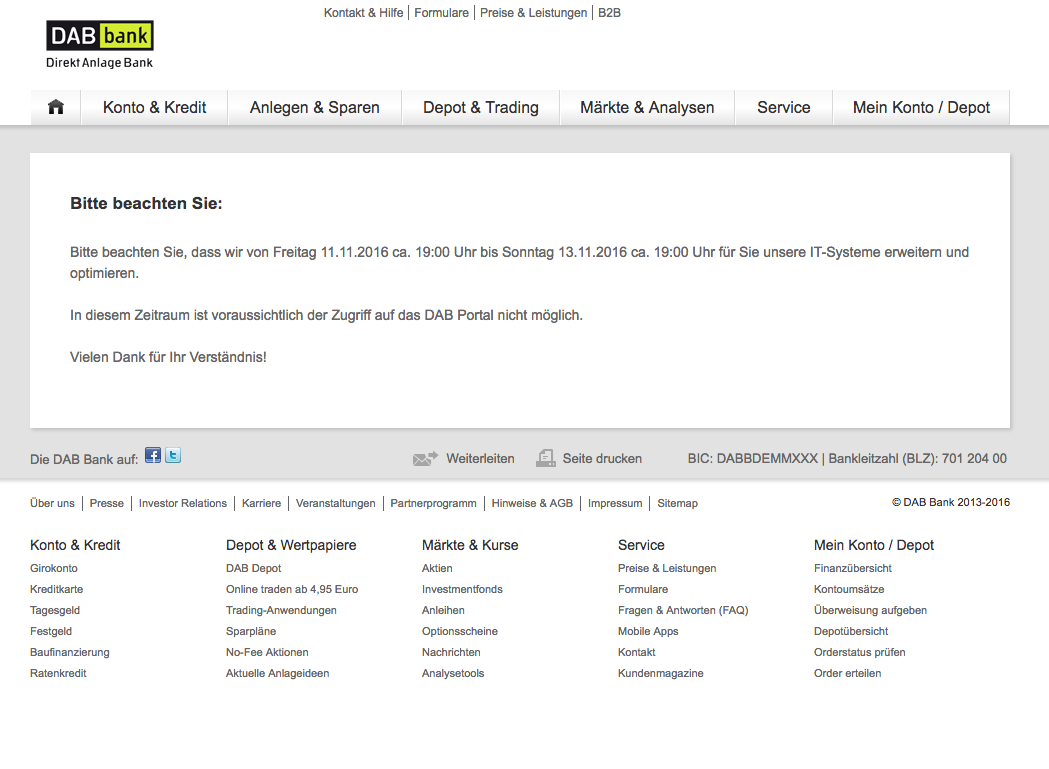This screenshot has height=769, width=1049.
Task: Open the Märkte & Analysen menu
Action: [x=647, y=107]
